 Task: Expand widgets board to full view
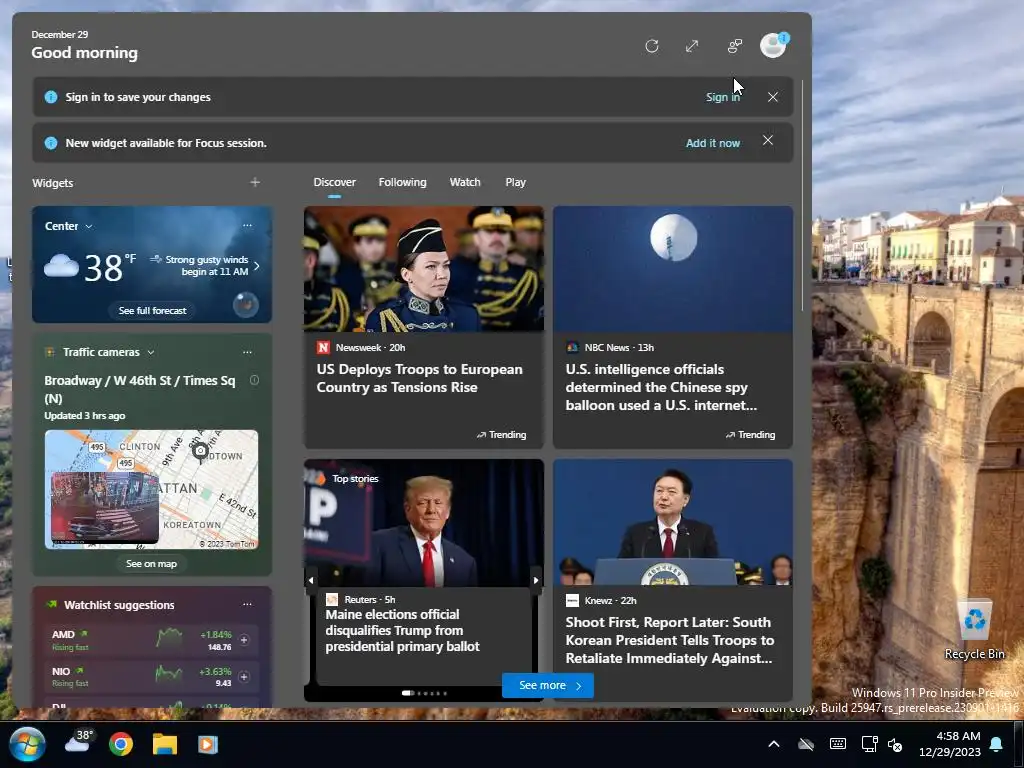pyautogui.click(x=692, y=46)
